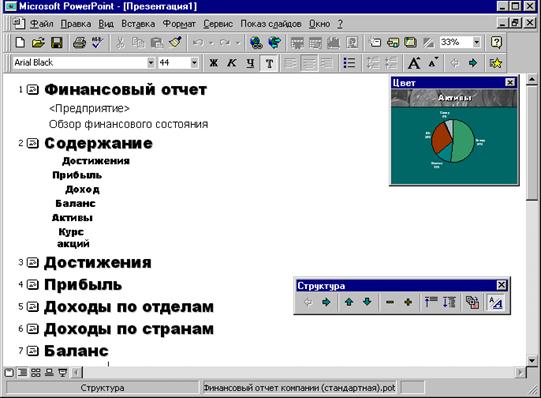
Task: Toggle bold Ж formatting button
Action: click(x=214, y=63)
